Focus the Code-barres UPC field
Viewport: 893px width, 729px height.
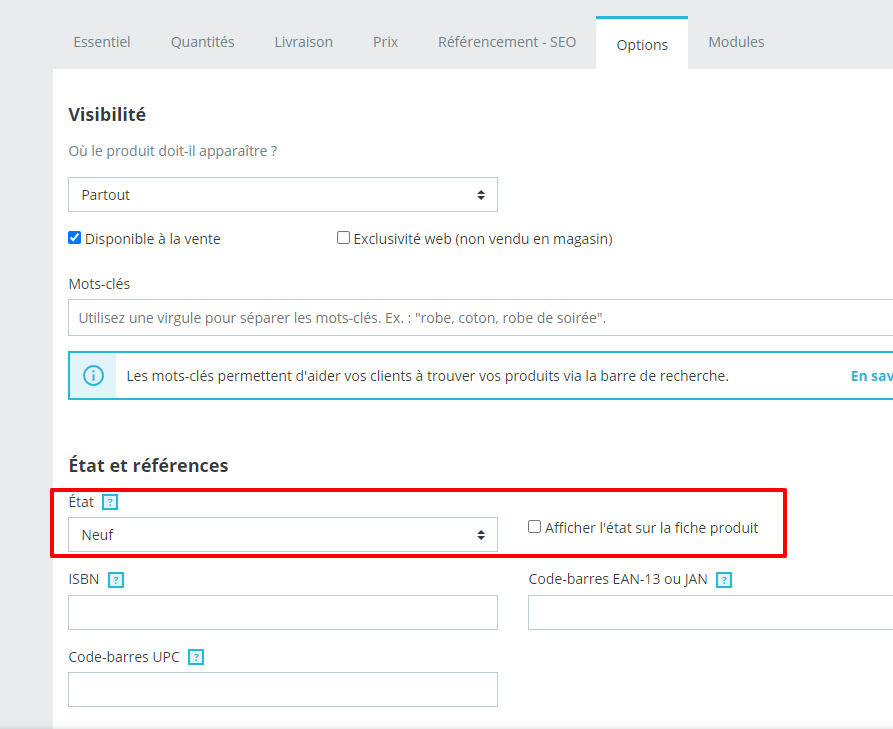[283, 690]
